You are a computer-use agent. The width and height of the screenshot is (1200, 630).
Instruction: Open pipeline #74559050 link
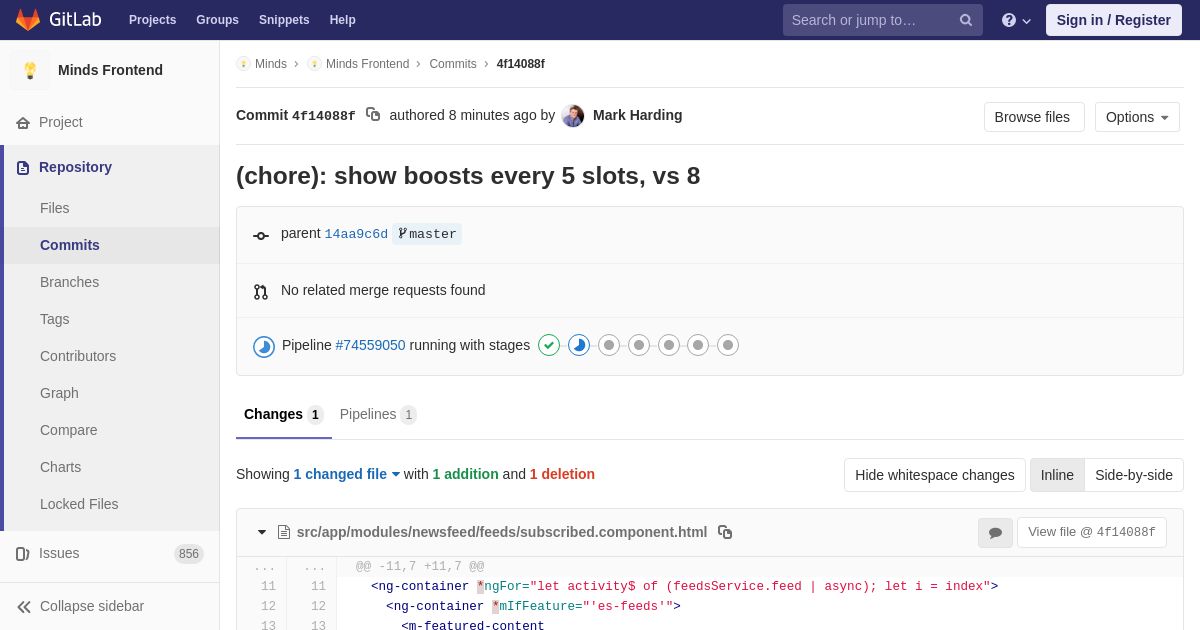370,345
